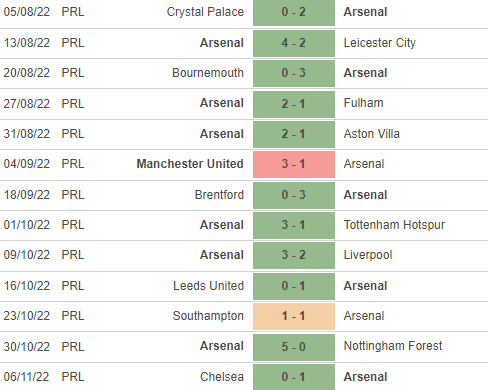Open the 5 - 0 Nottingham Forest result
488x390 pixels.
(294, 347)
